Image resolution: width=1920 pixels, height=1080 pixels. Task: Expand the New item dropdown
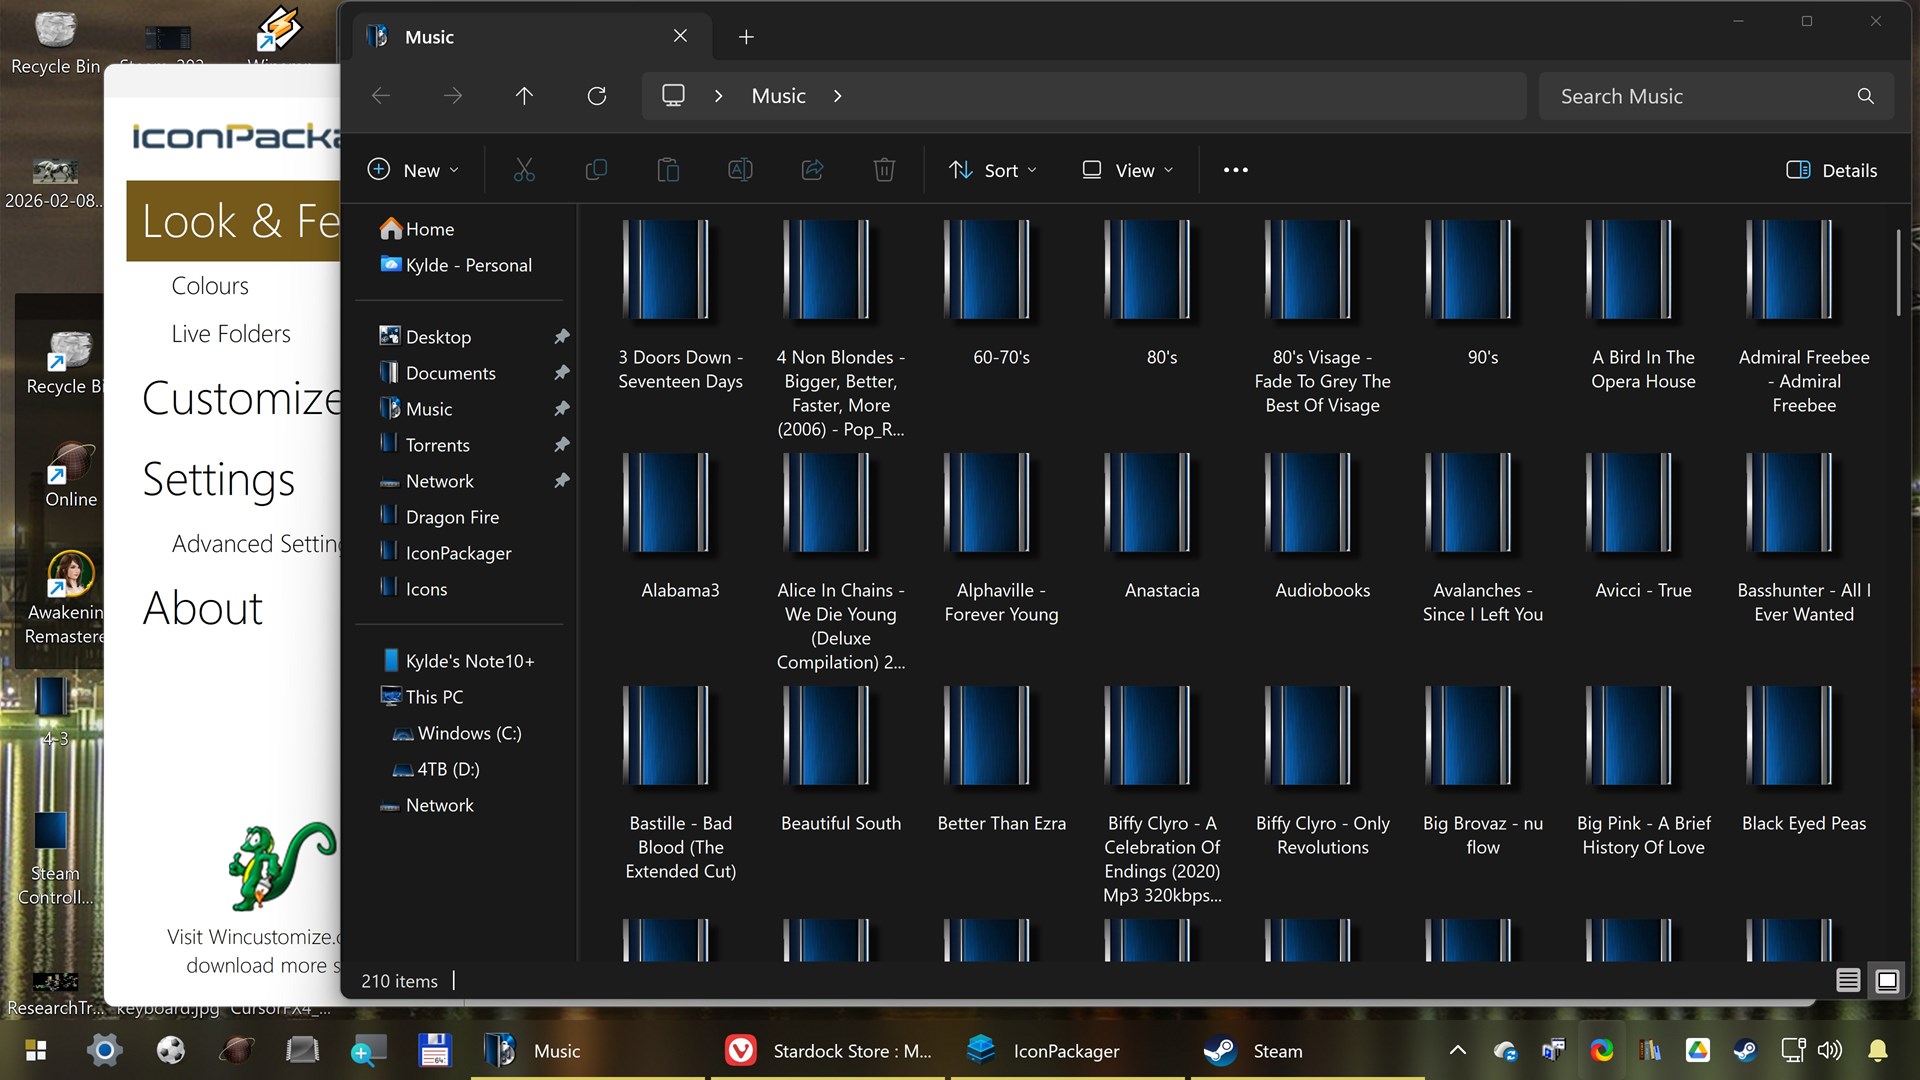coord(413,170)
